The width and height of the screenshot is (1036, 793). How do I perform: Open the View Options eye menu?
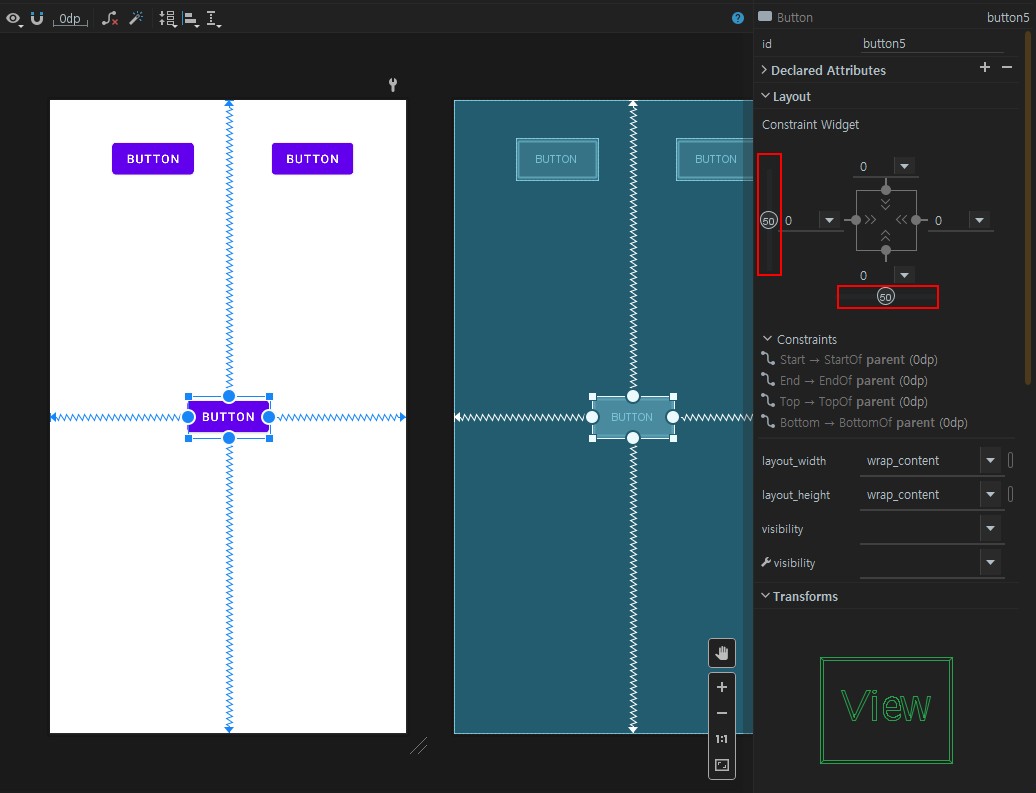click(x=13, y=19)
